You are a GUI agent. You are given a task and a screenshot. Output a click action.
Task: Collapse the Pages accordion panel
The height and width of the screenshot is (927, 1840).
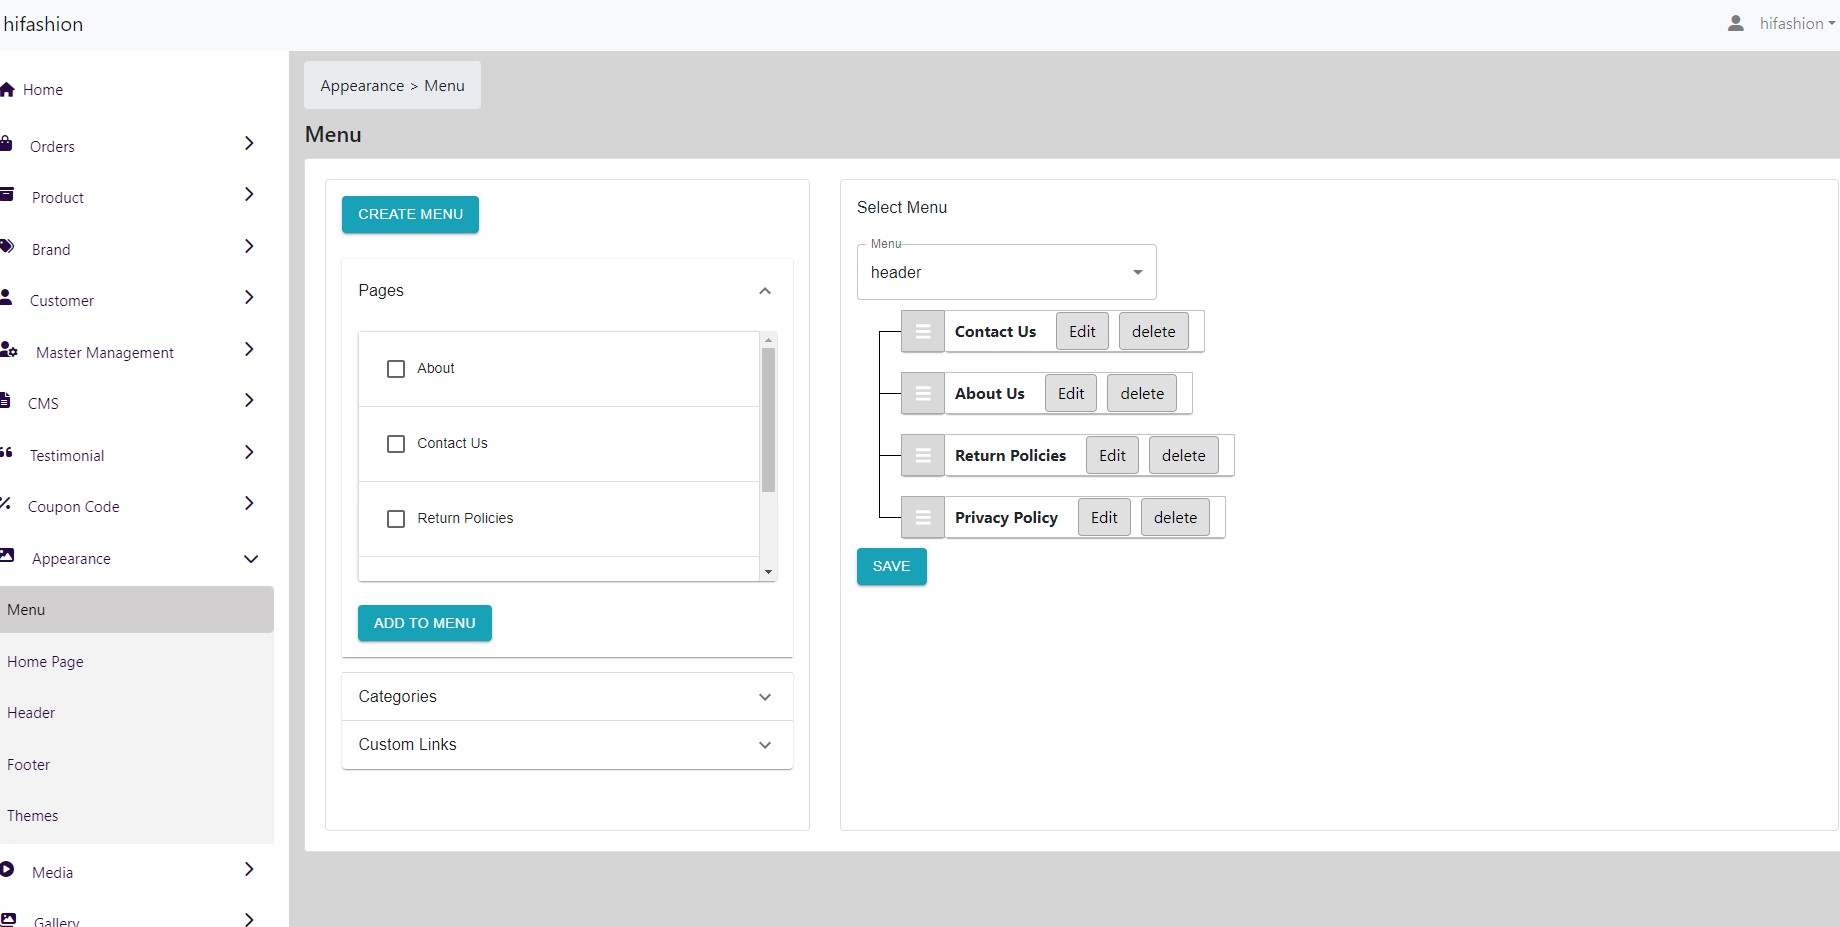(x=765, y=291)
